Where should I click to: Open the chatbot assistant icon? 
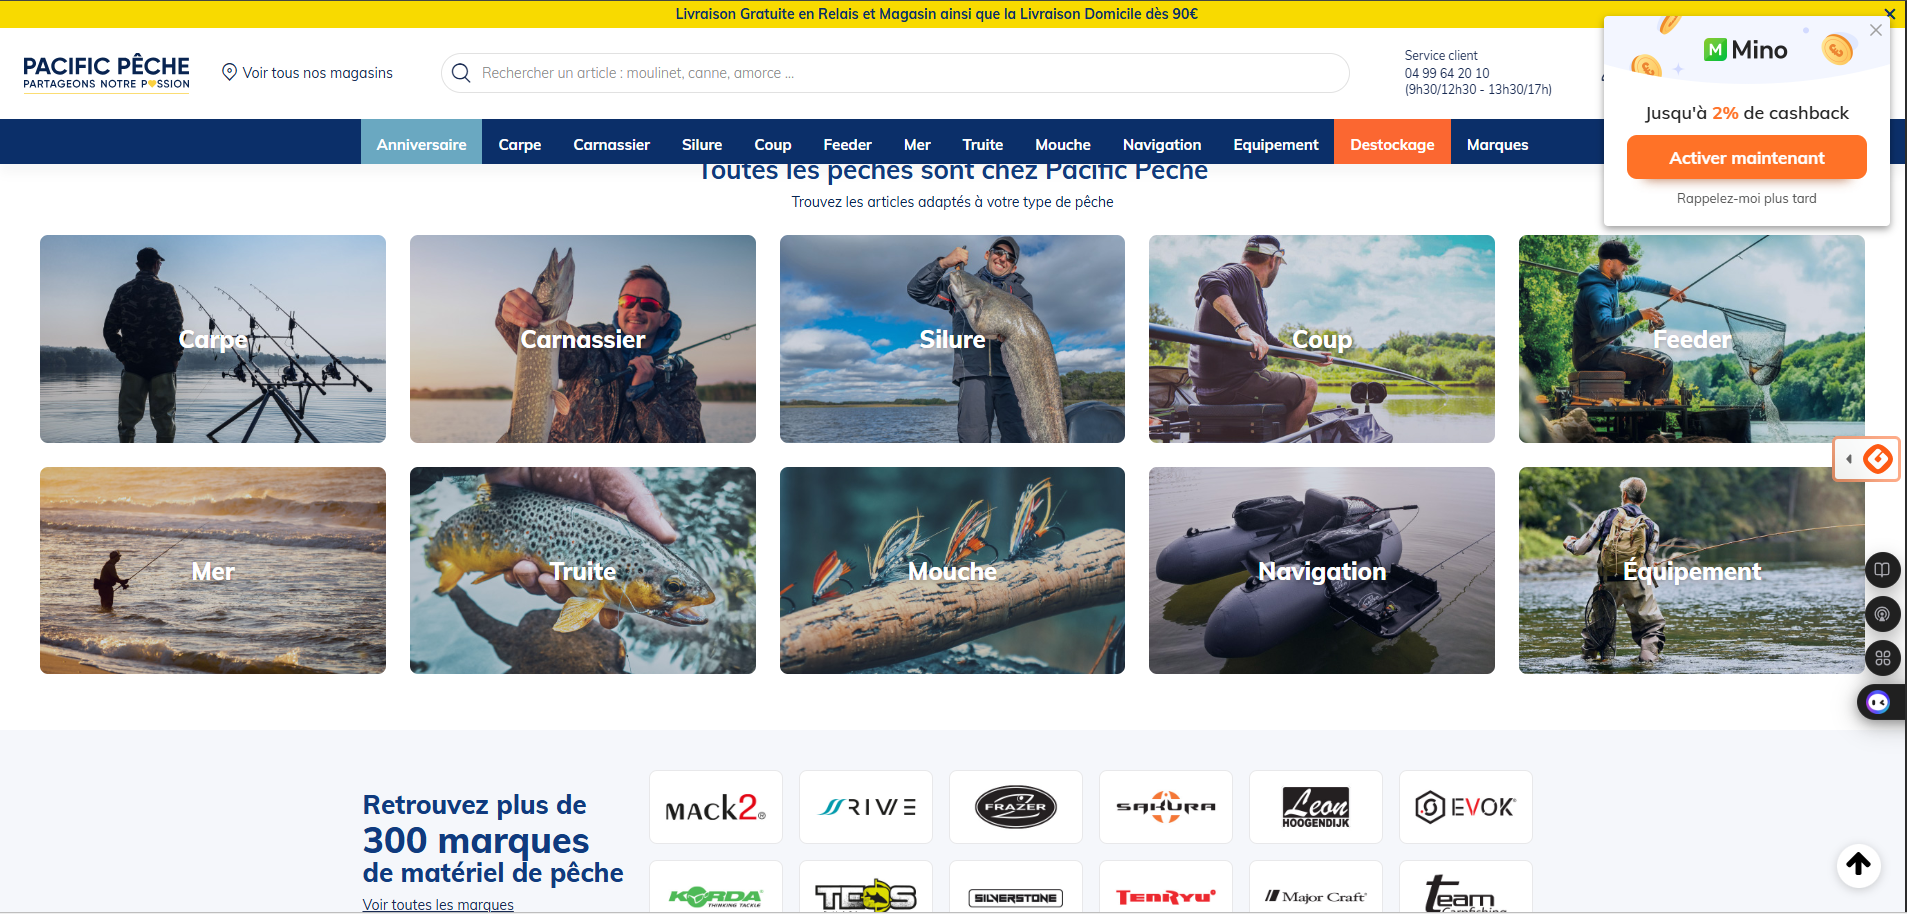pyautogui.click(x=1878, y=703)
